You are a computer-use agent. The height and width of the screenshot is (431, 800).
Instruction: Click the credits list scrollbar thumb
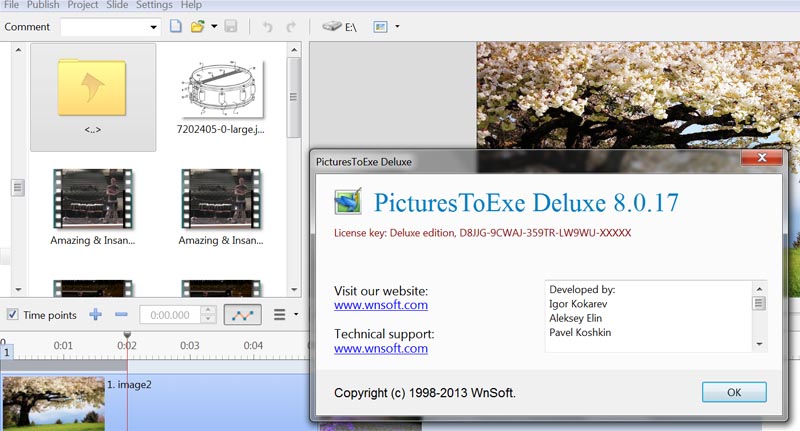pyautogui.click(x=759, y=303)
